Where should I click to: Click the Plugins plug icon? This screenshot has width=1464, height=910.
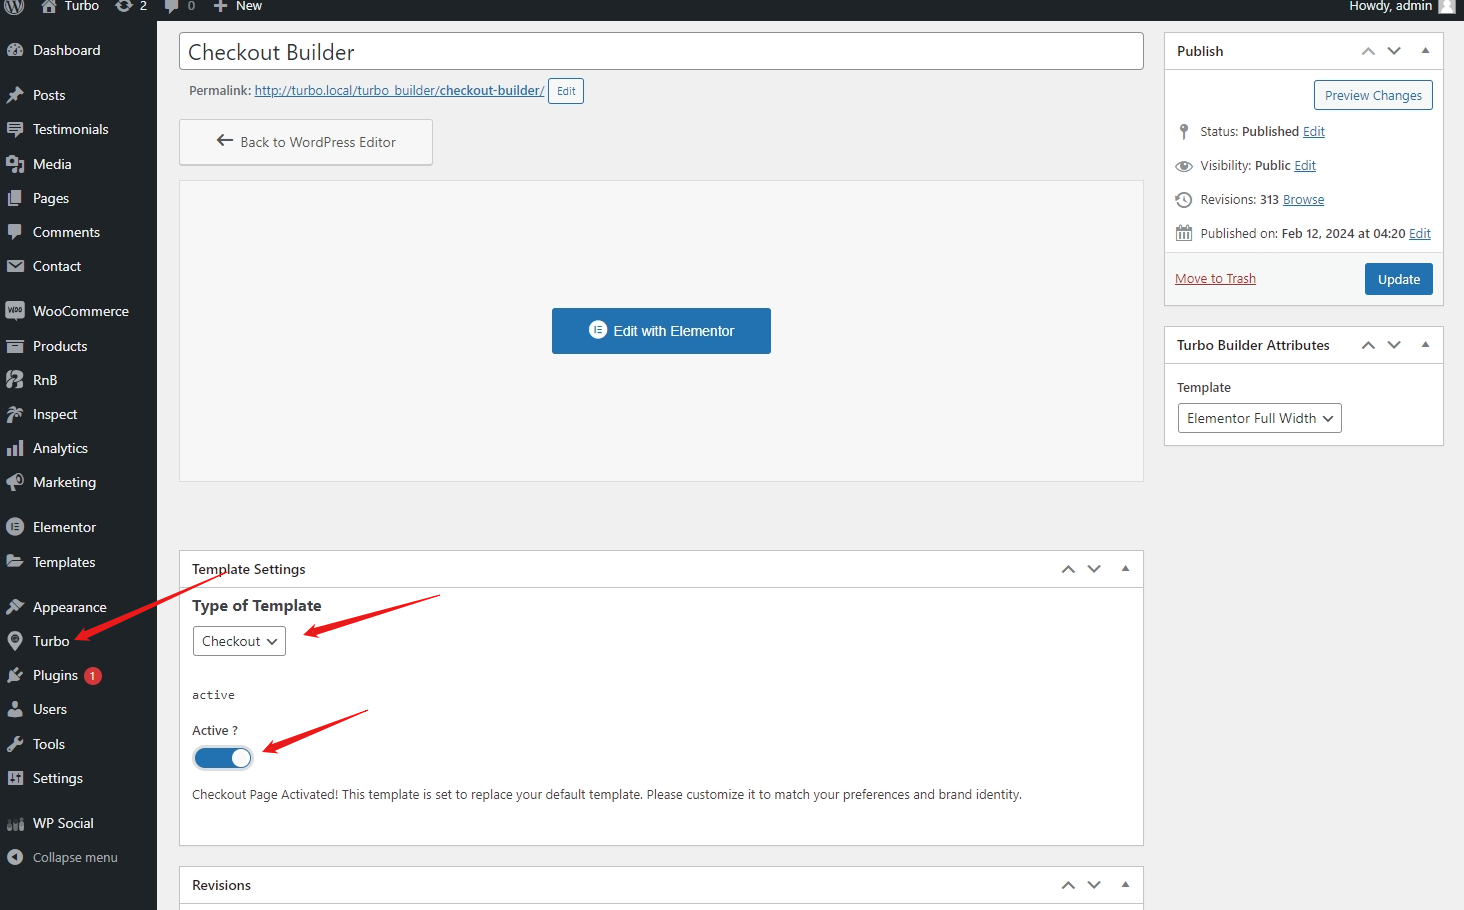(15, 675)
